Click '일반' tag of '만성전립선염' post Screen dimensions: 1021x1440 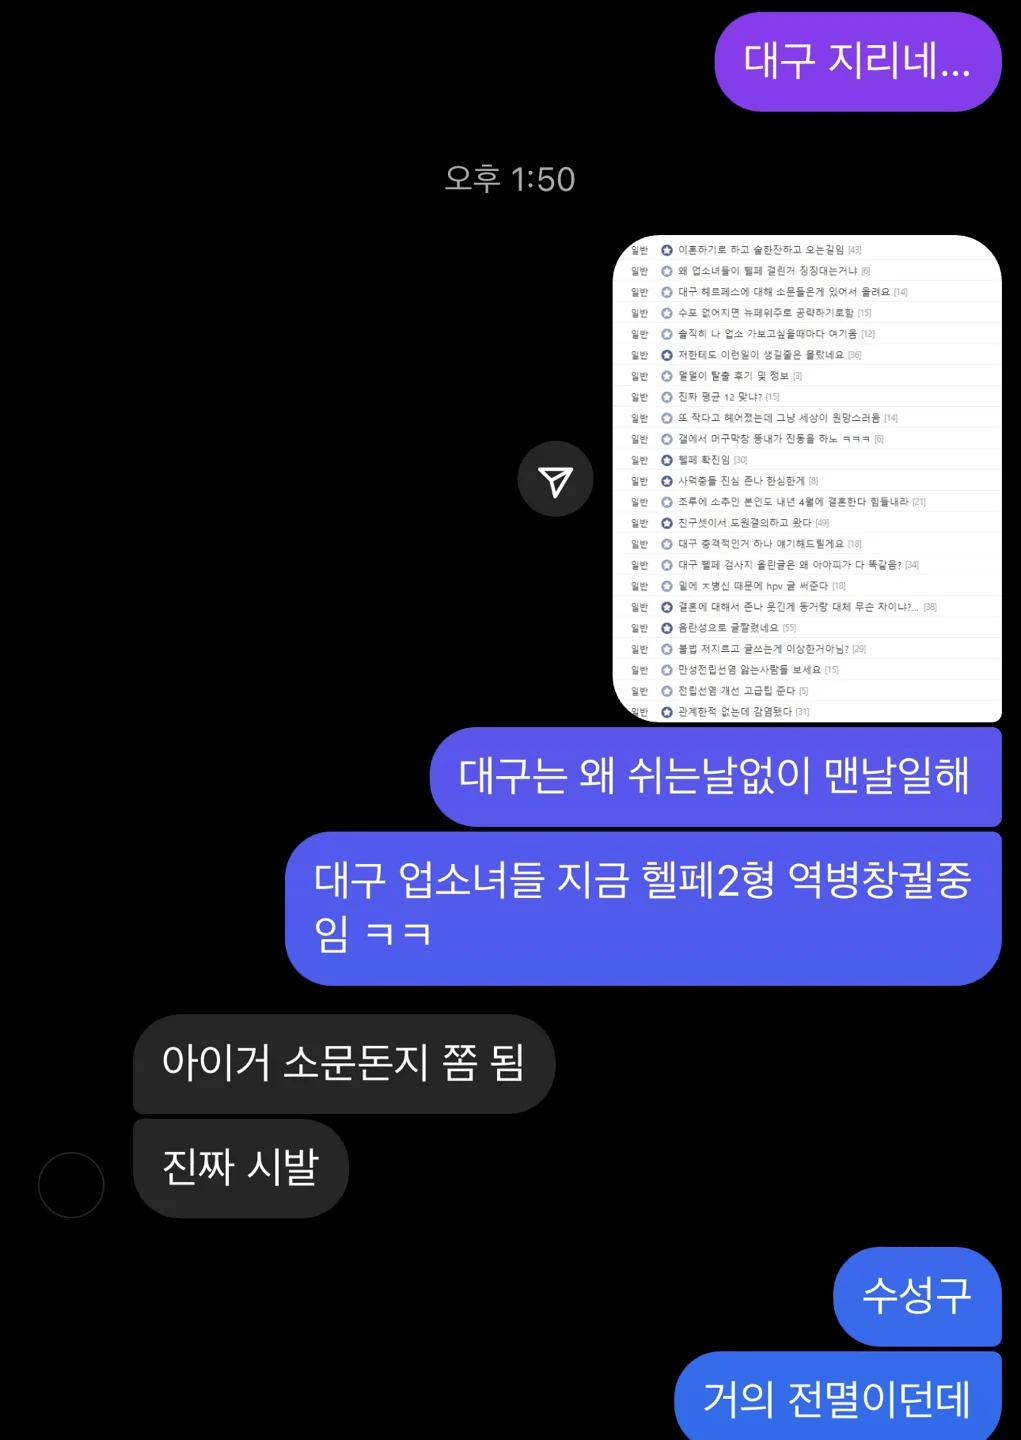(x=639, y=670)
